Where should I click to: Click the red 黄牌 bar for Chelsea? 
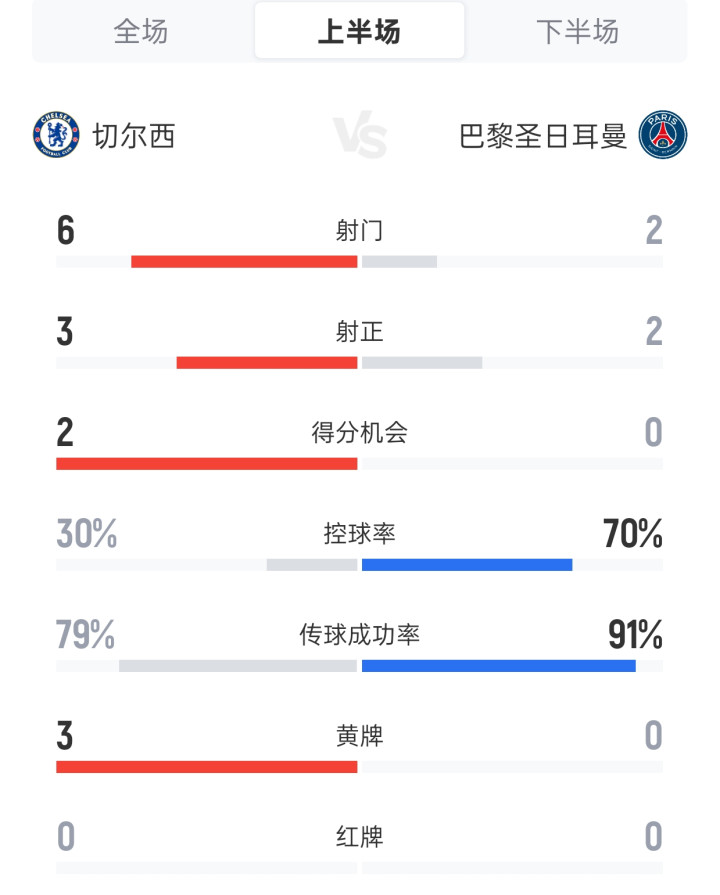click(207, 767)
